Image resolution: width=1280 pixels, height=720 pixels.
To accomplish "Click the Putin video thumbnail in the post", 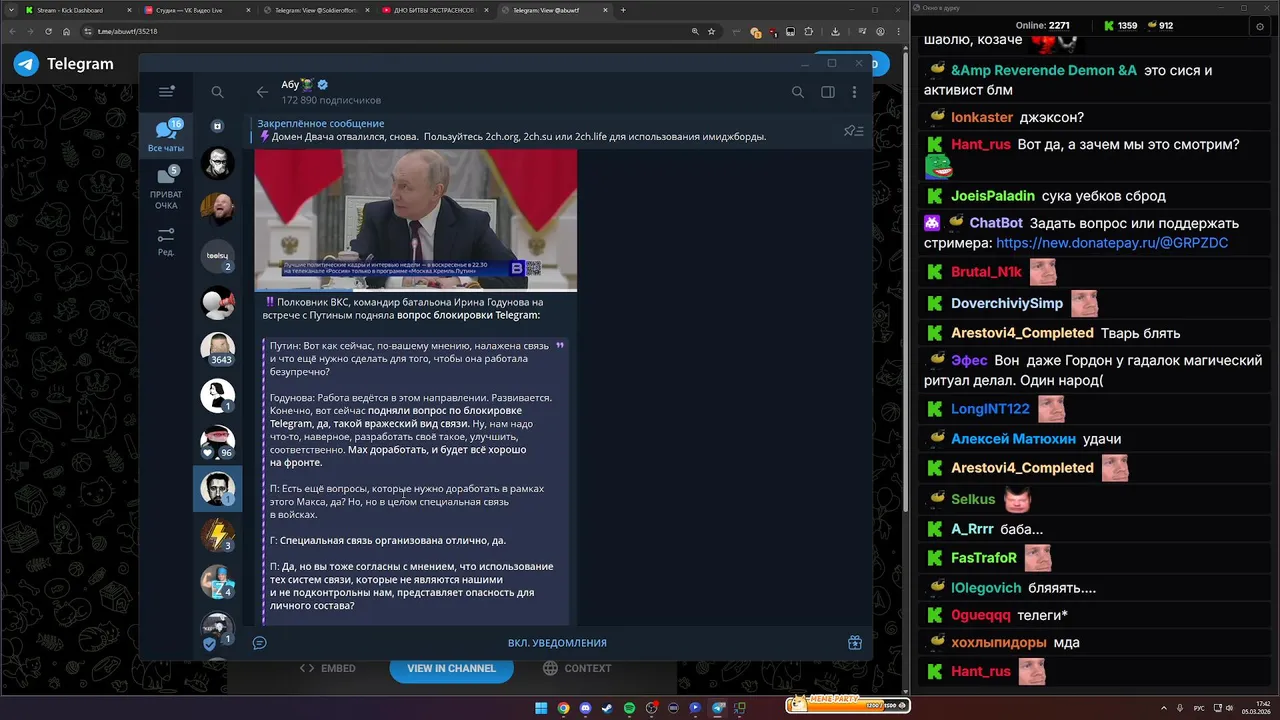I will 415,220.
